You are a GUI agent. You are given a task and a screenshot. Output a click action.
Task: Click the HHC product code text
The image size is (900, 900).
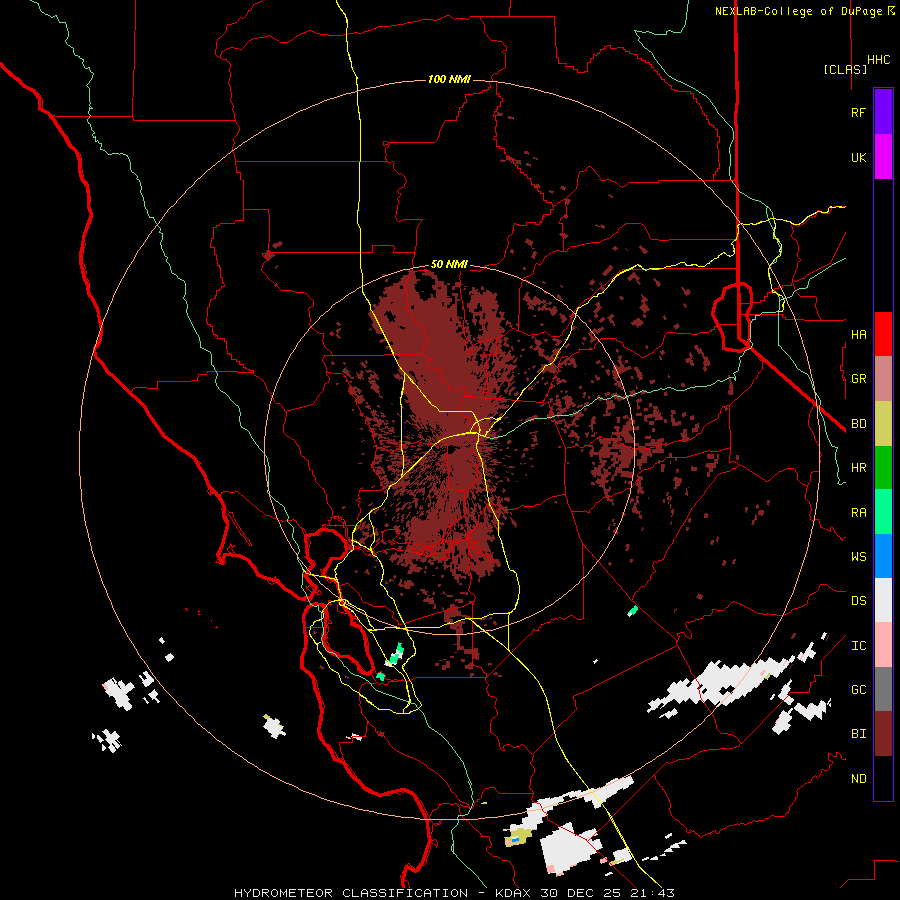tap(878, 60)
